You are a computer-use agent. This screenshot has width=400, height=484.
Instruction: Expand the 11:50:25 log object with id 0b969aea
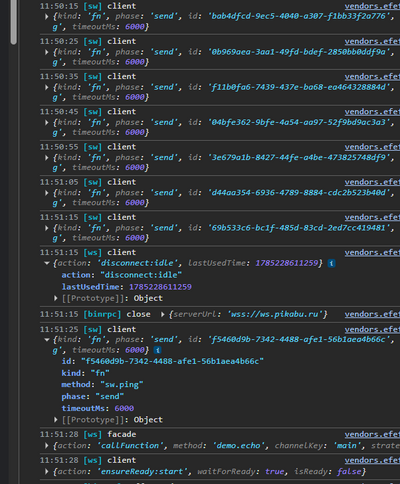(47, 52)
